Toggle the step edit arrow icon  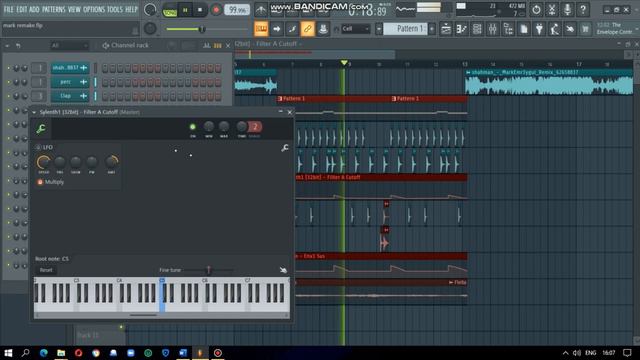[x=277, y=29]
